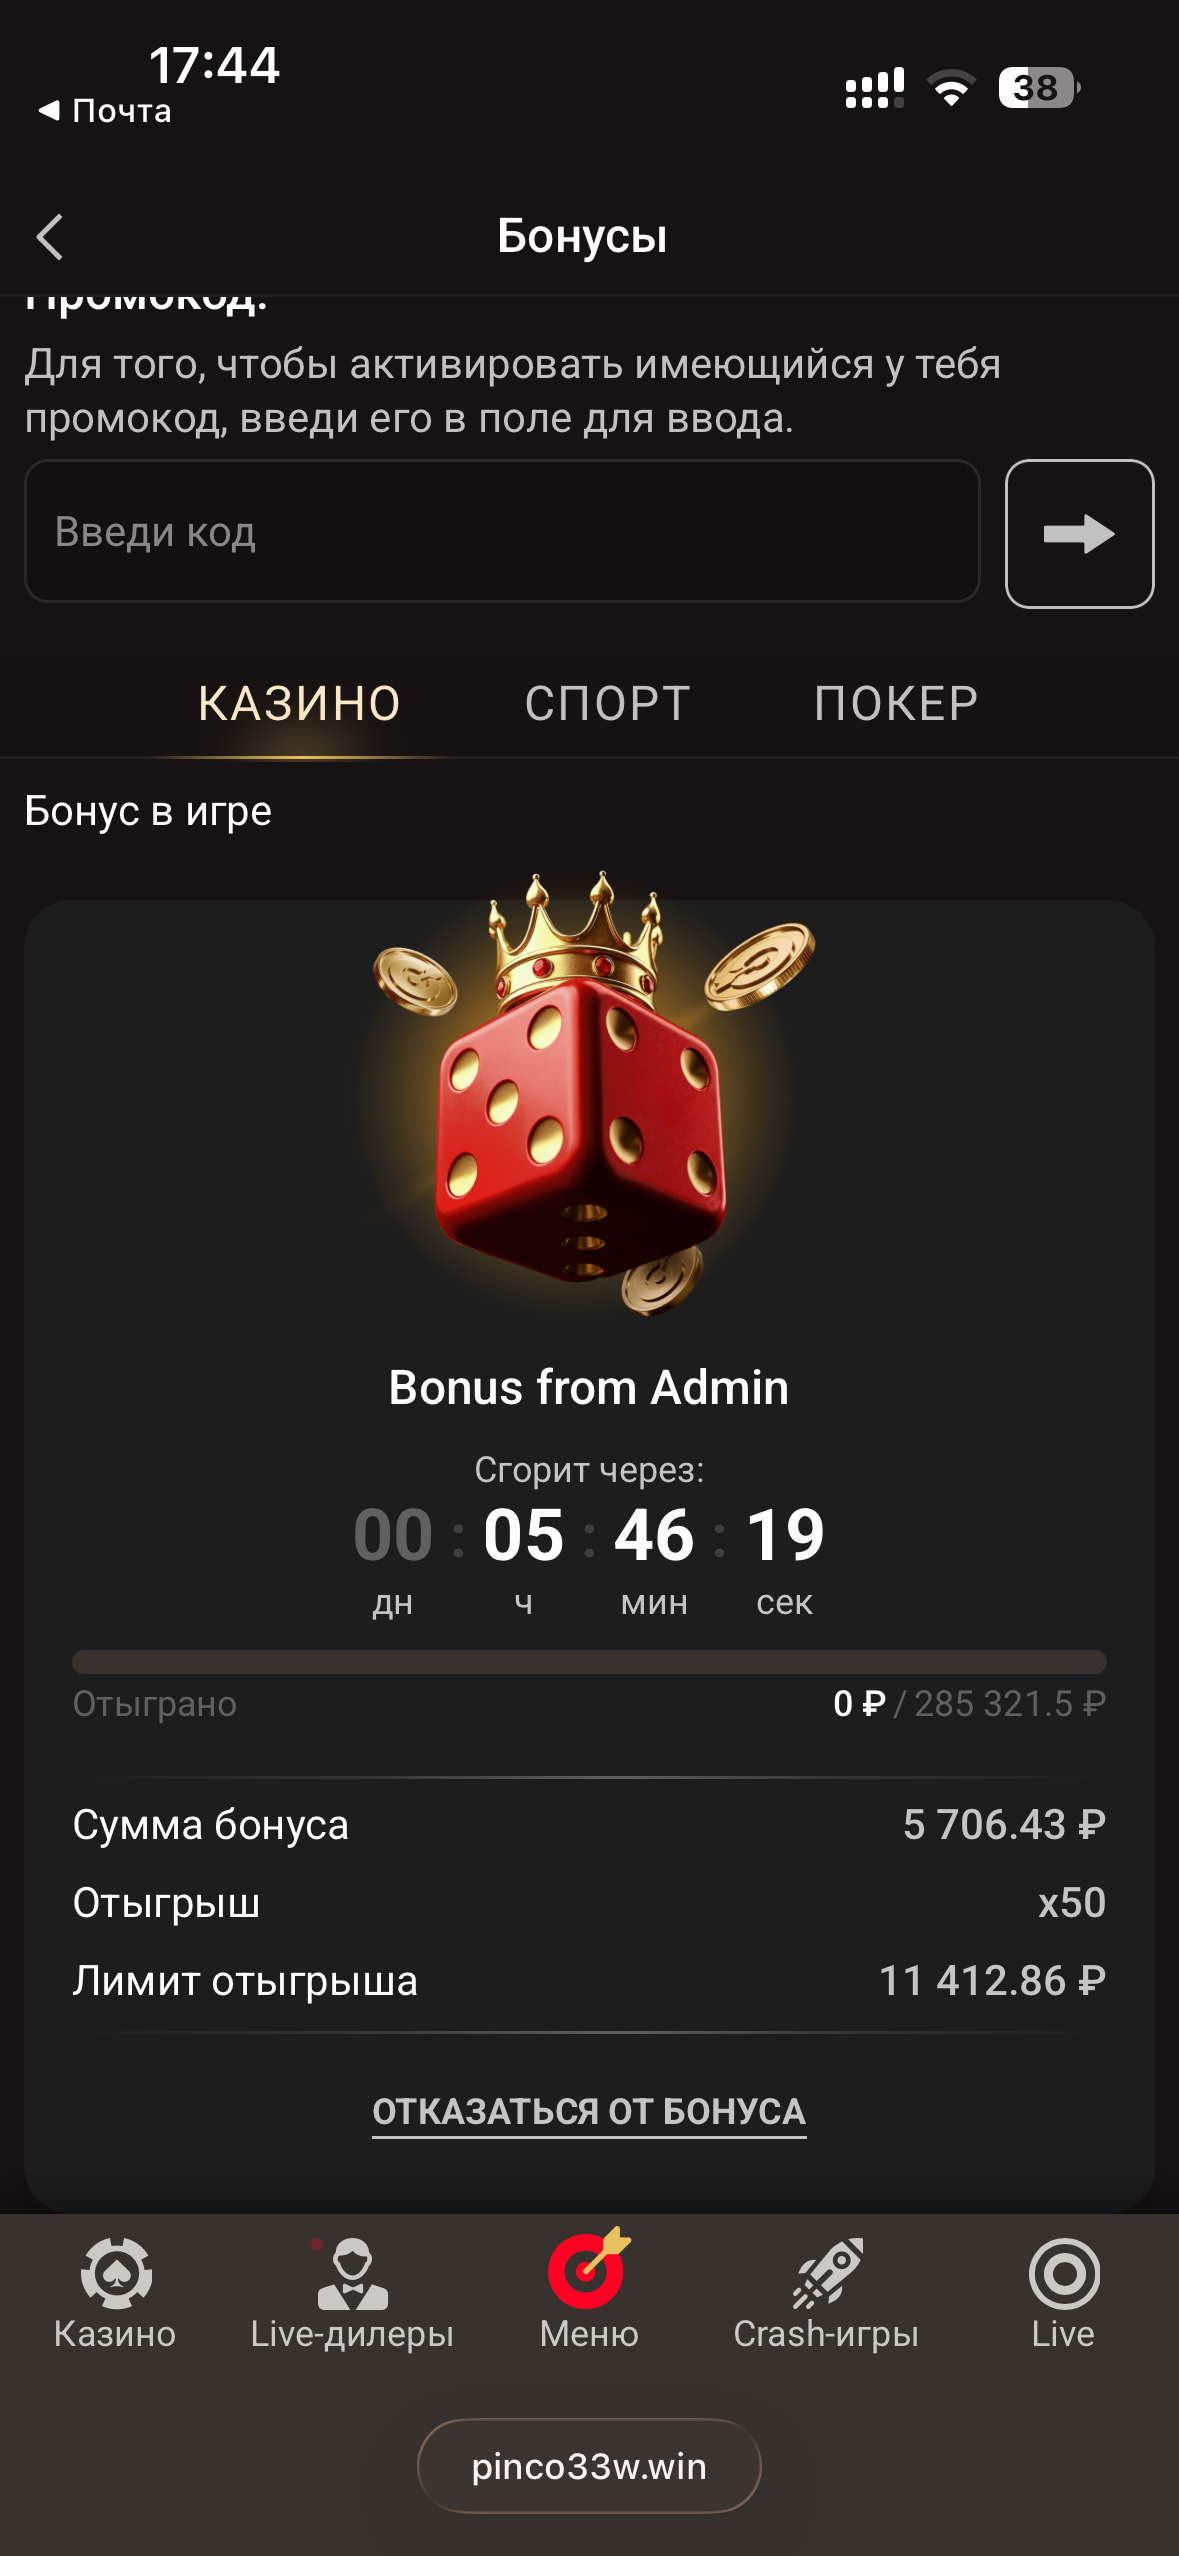Tap the battery indicator in status bar
The image size is (1179, 2556).
1039,88
